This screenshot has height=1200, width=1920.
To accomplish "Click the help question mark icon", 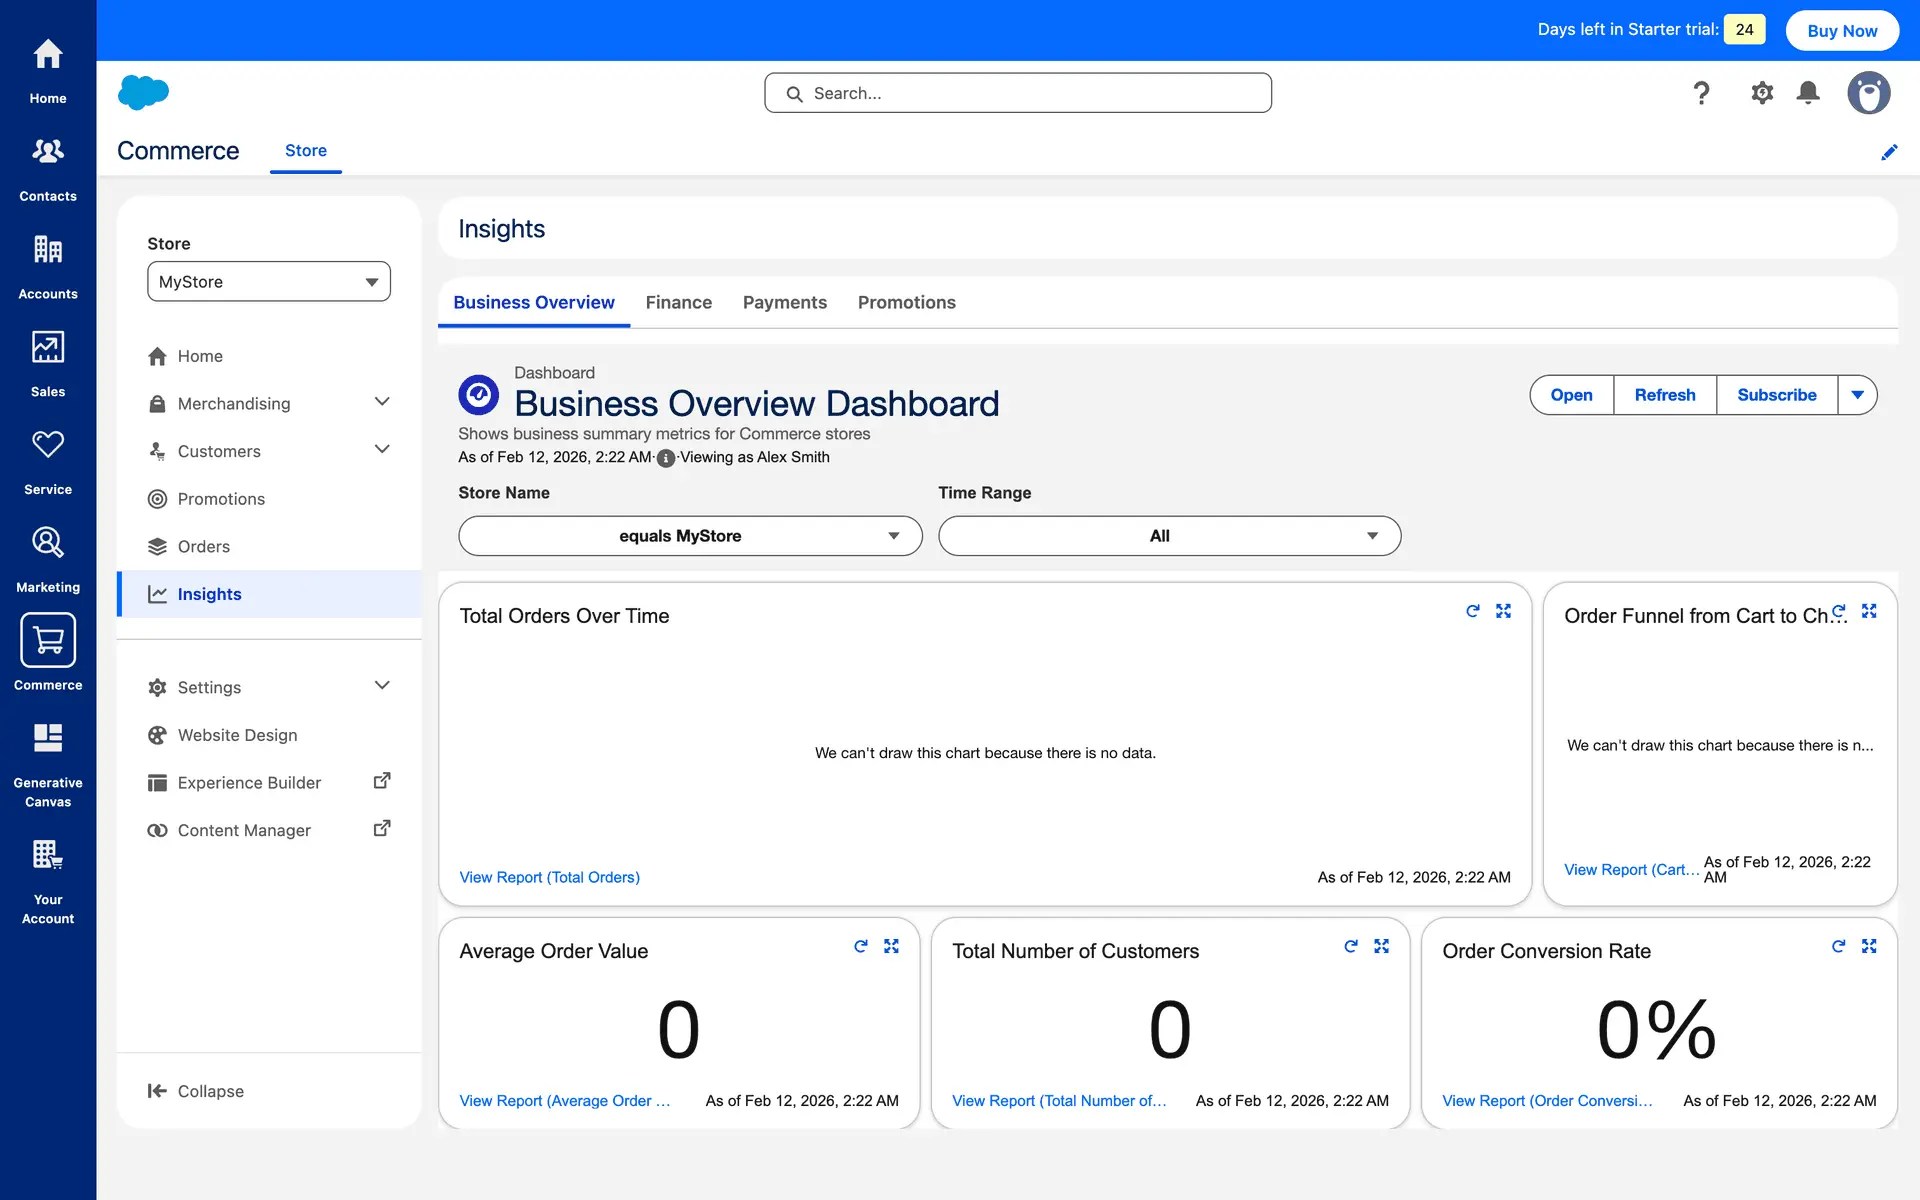I will coord(1701,93).
